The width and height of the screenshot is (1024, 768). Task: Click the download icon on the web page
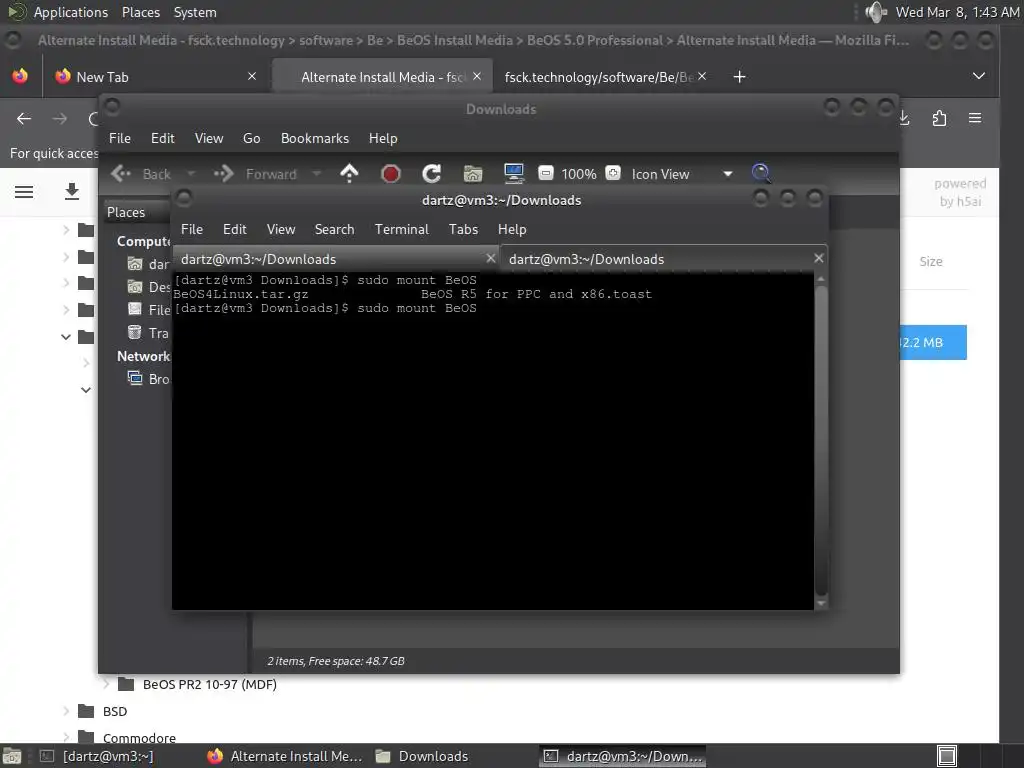[72, 191]
